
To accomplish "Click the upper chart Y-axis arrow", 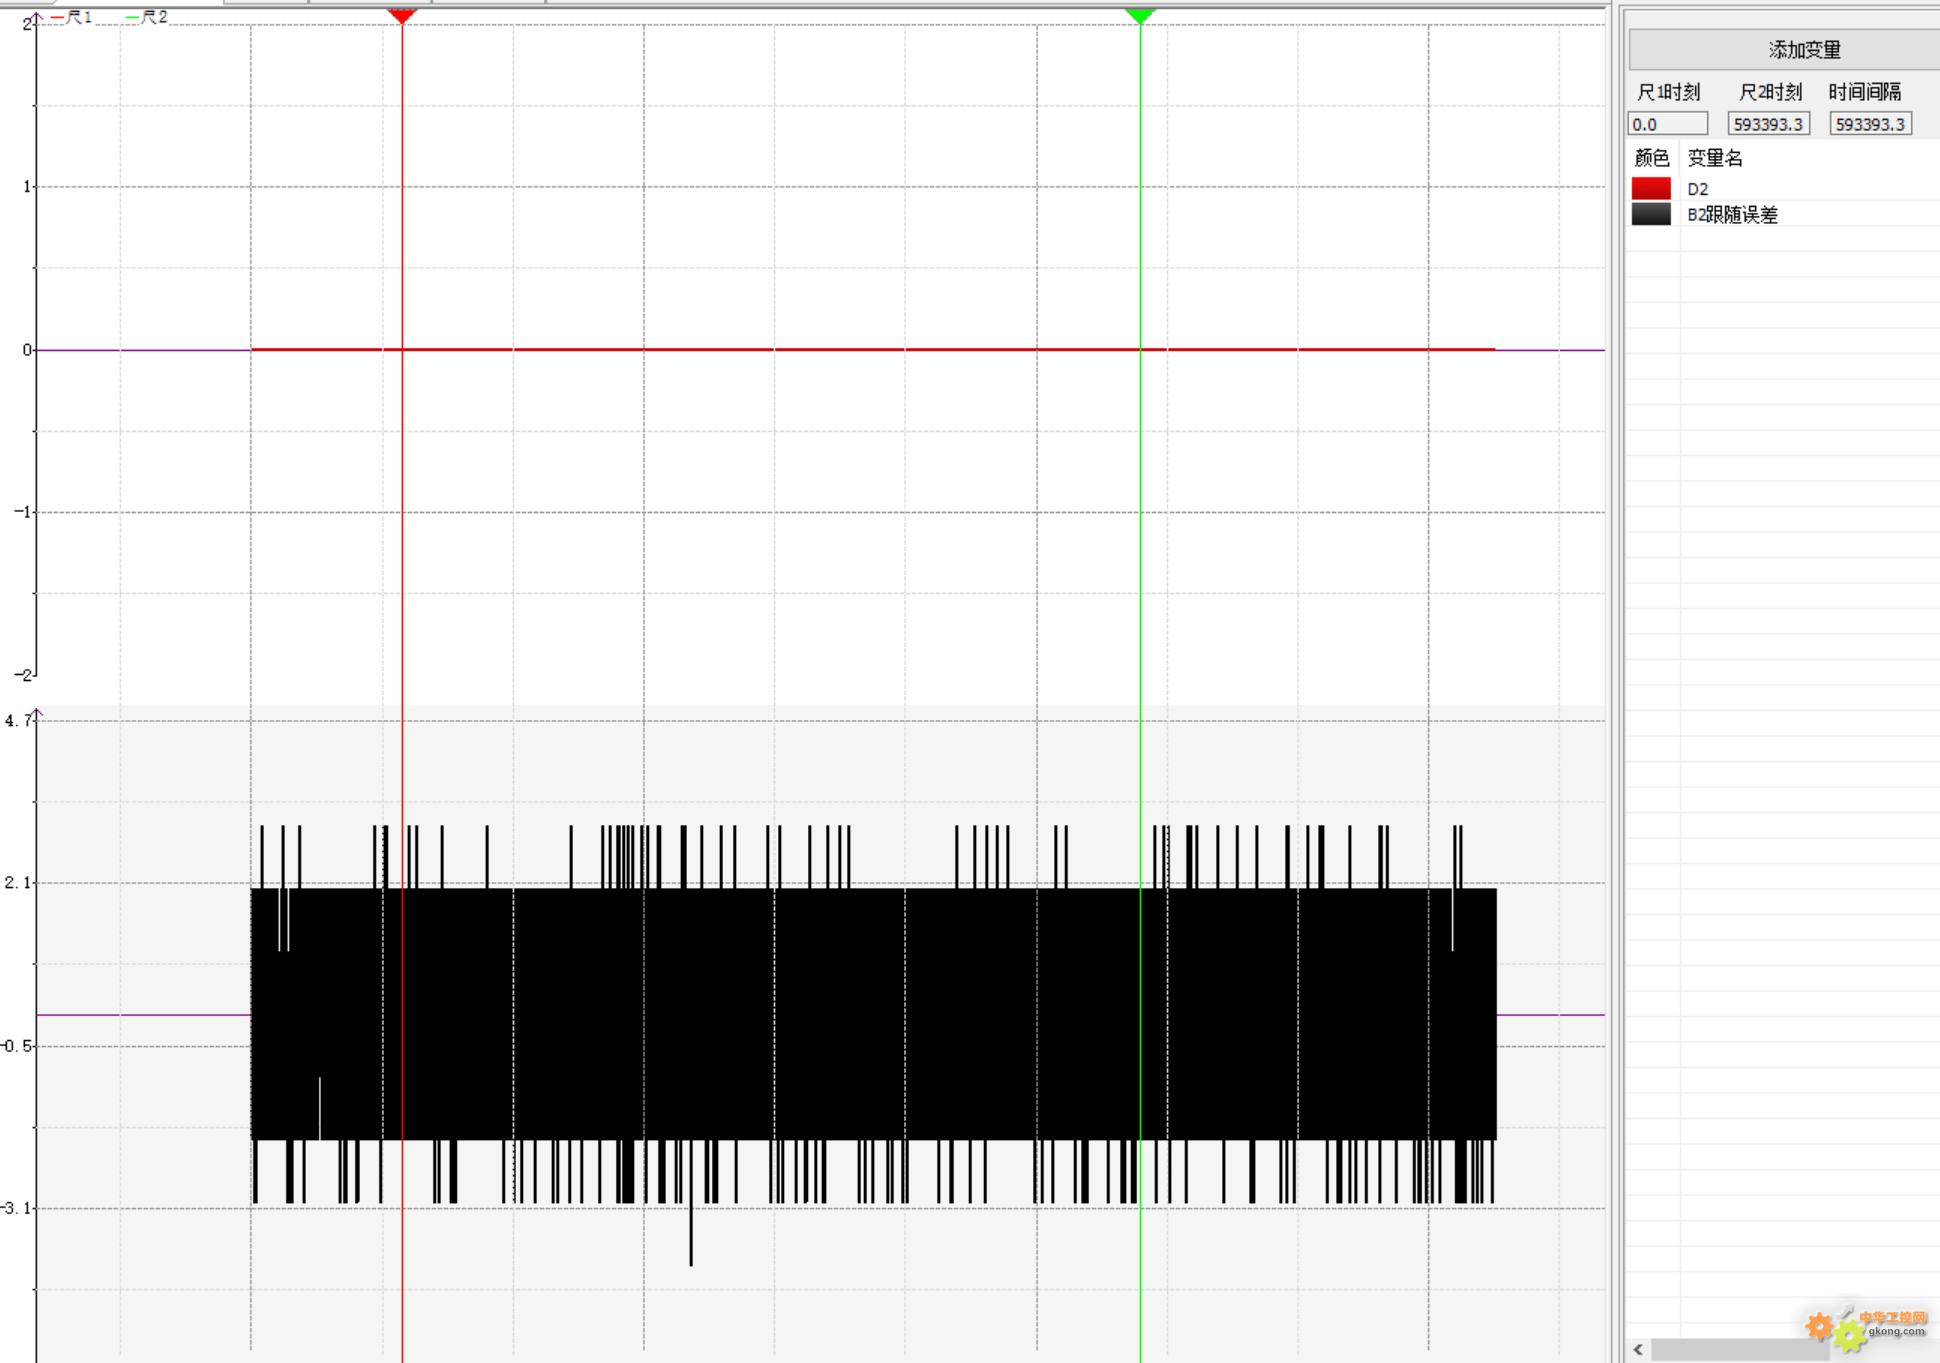I will coord(37,17).
